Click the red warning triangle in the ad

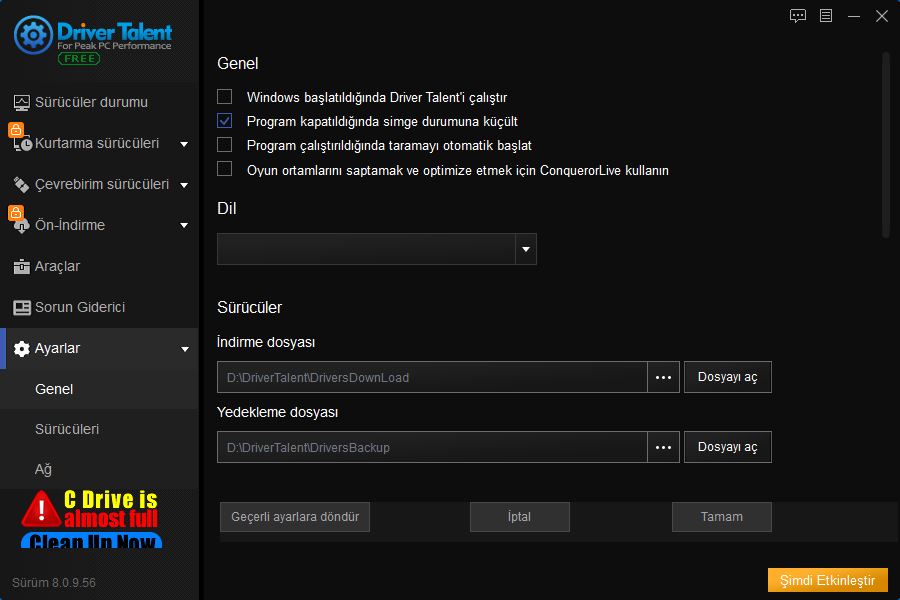tap(41, 509)
